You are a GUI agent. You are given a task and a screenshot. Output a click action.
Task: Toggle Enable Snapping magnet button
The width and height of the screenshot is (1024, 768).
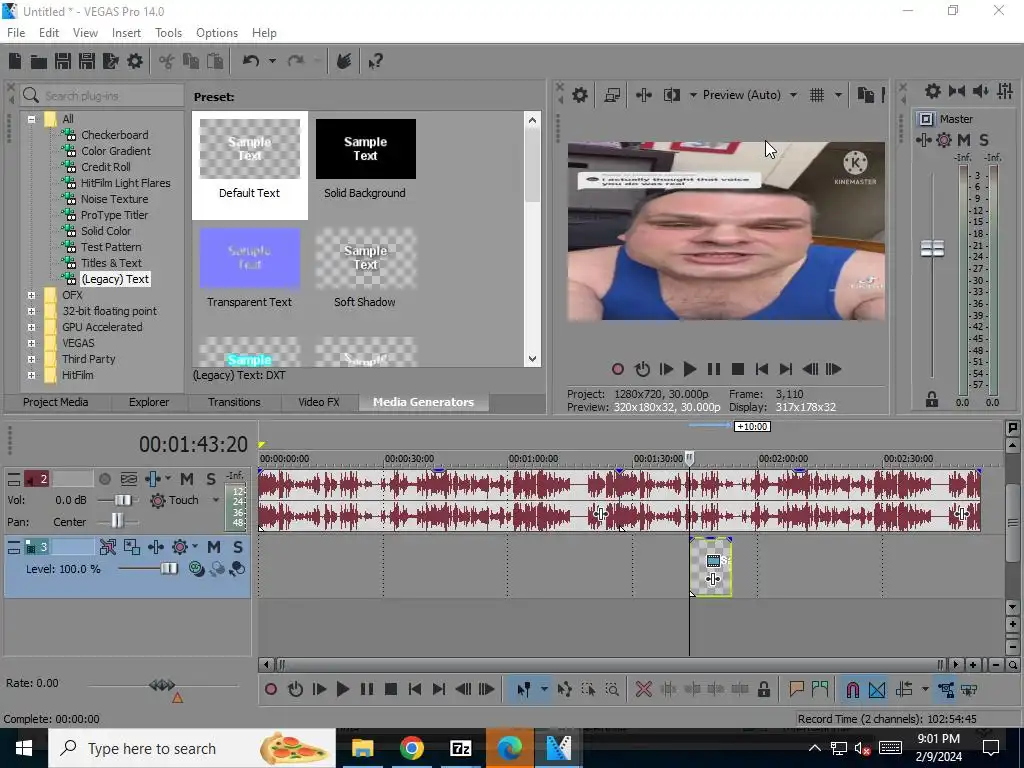(x=852, y=689)
